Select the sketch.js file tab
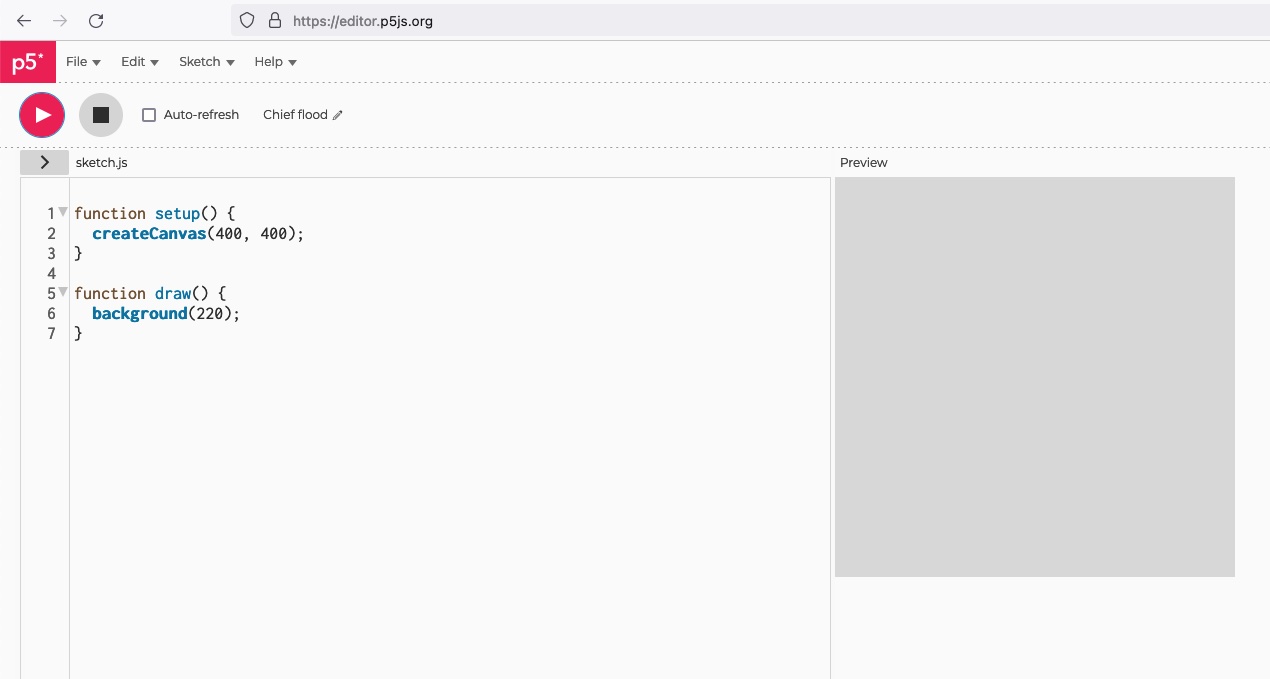1270x679 pixels. 102,162
